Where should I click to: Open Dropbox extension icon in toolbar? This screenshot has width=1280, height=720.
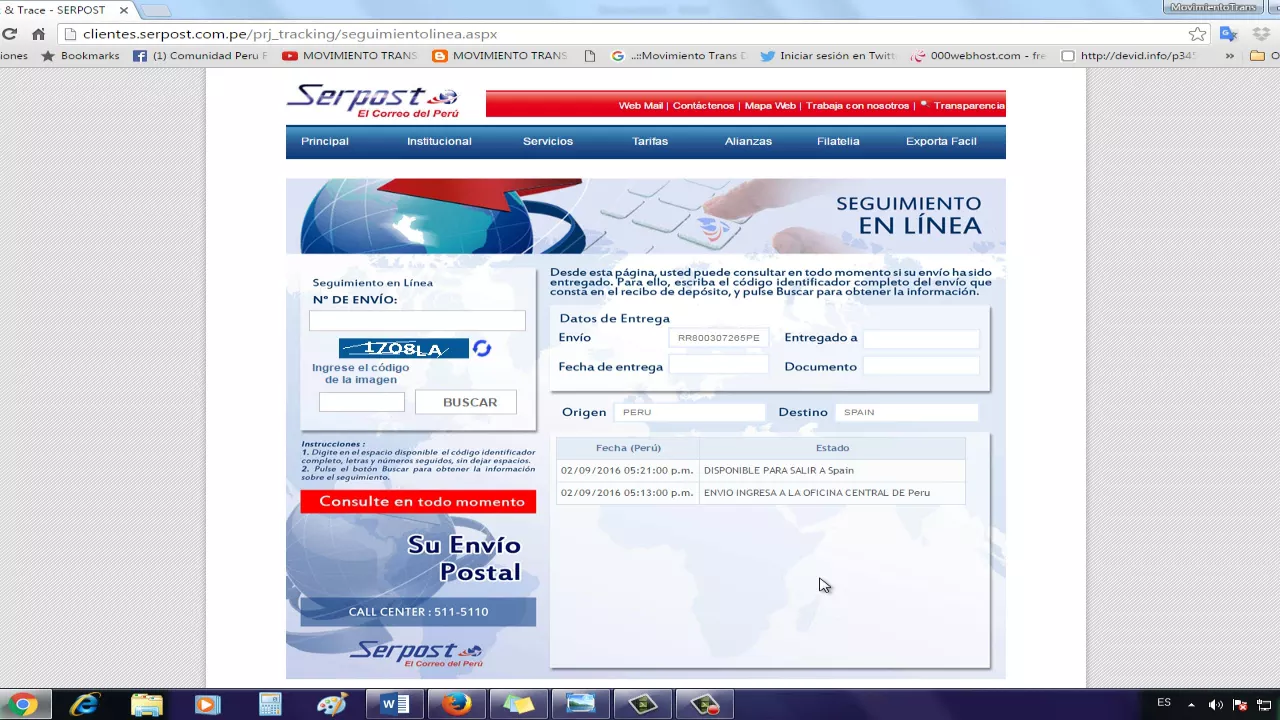(1261, 34)
